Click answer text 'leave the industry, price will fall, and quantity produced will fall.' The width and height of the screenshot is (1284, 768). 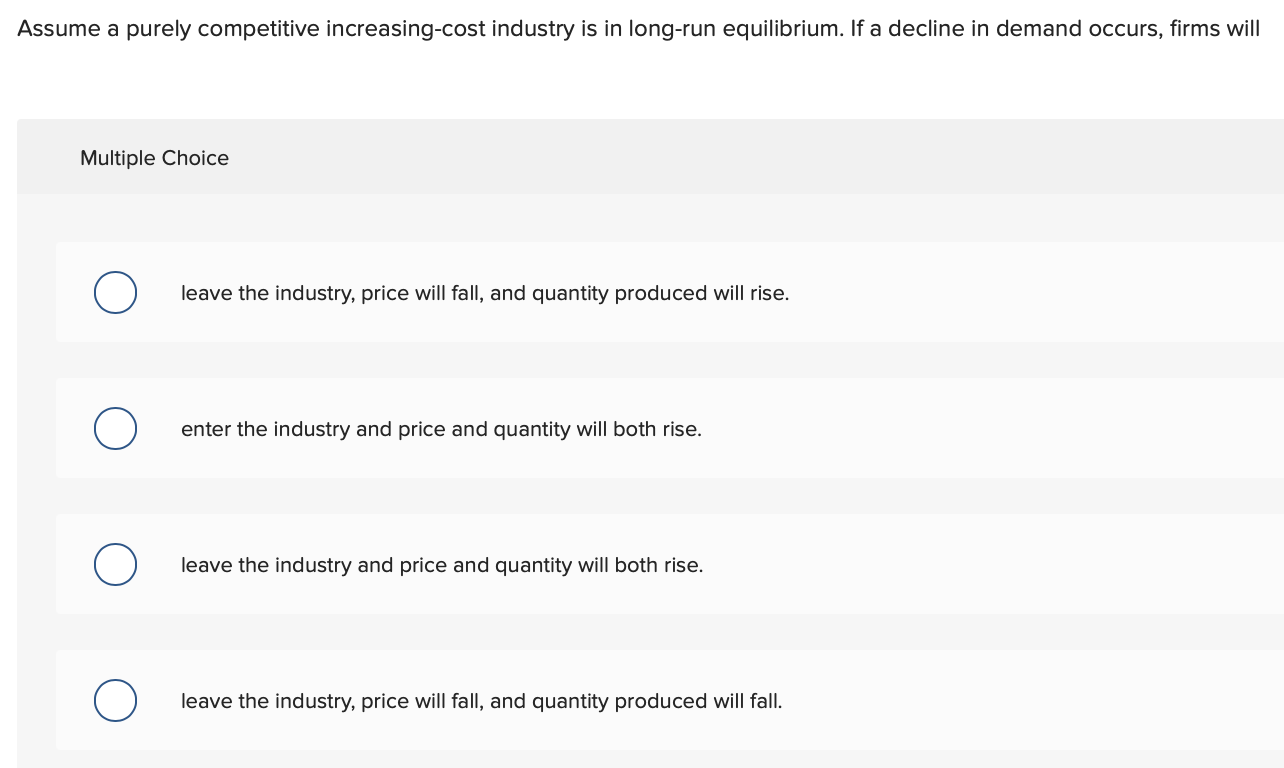[x=482, y=702]
